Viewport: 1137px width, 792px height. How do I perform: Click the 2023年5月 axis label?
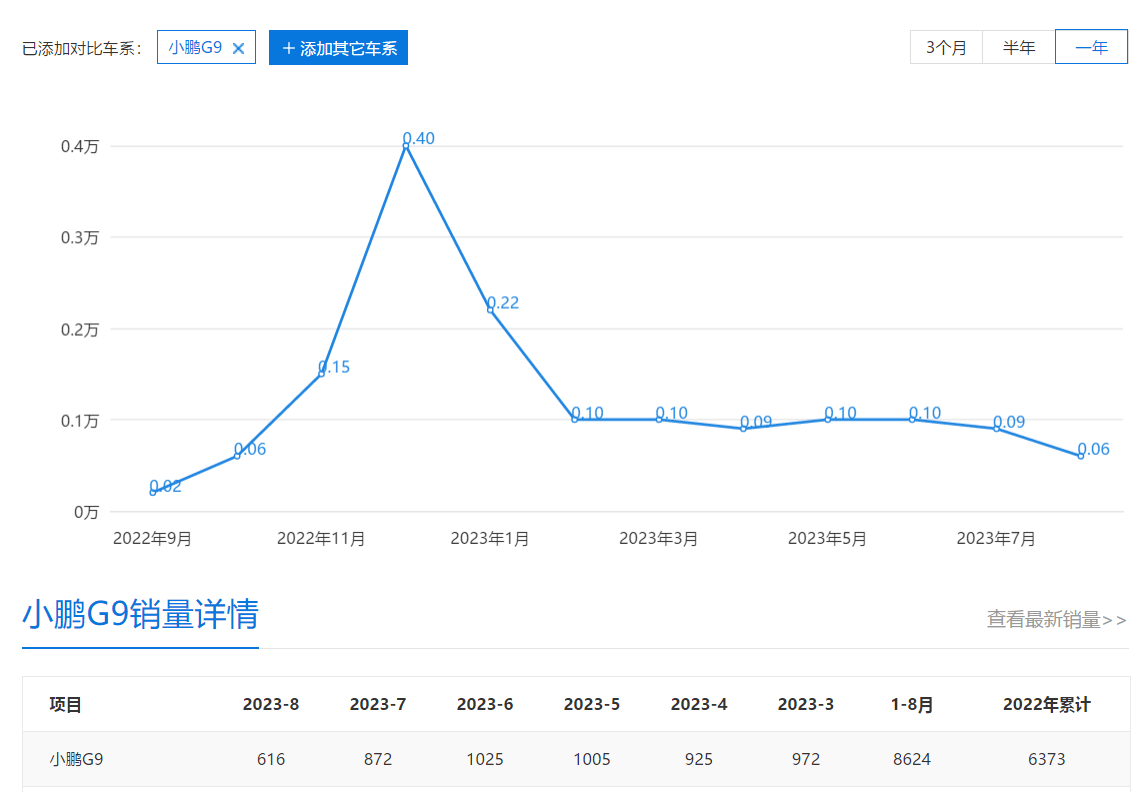click(x=827, y=539)
